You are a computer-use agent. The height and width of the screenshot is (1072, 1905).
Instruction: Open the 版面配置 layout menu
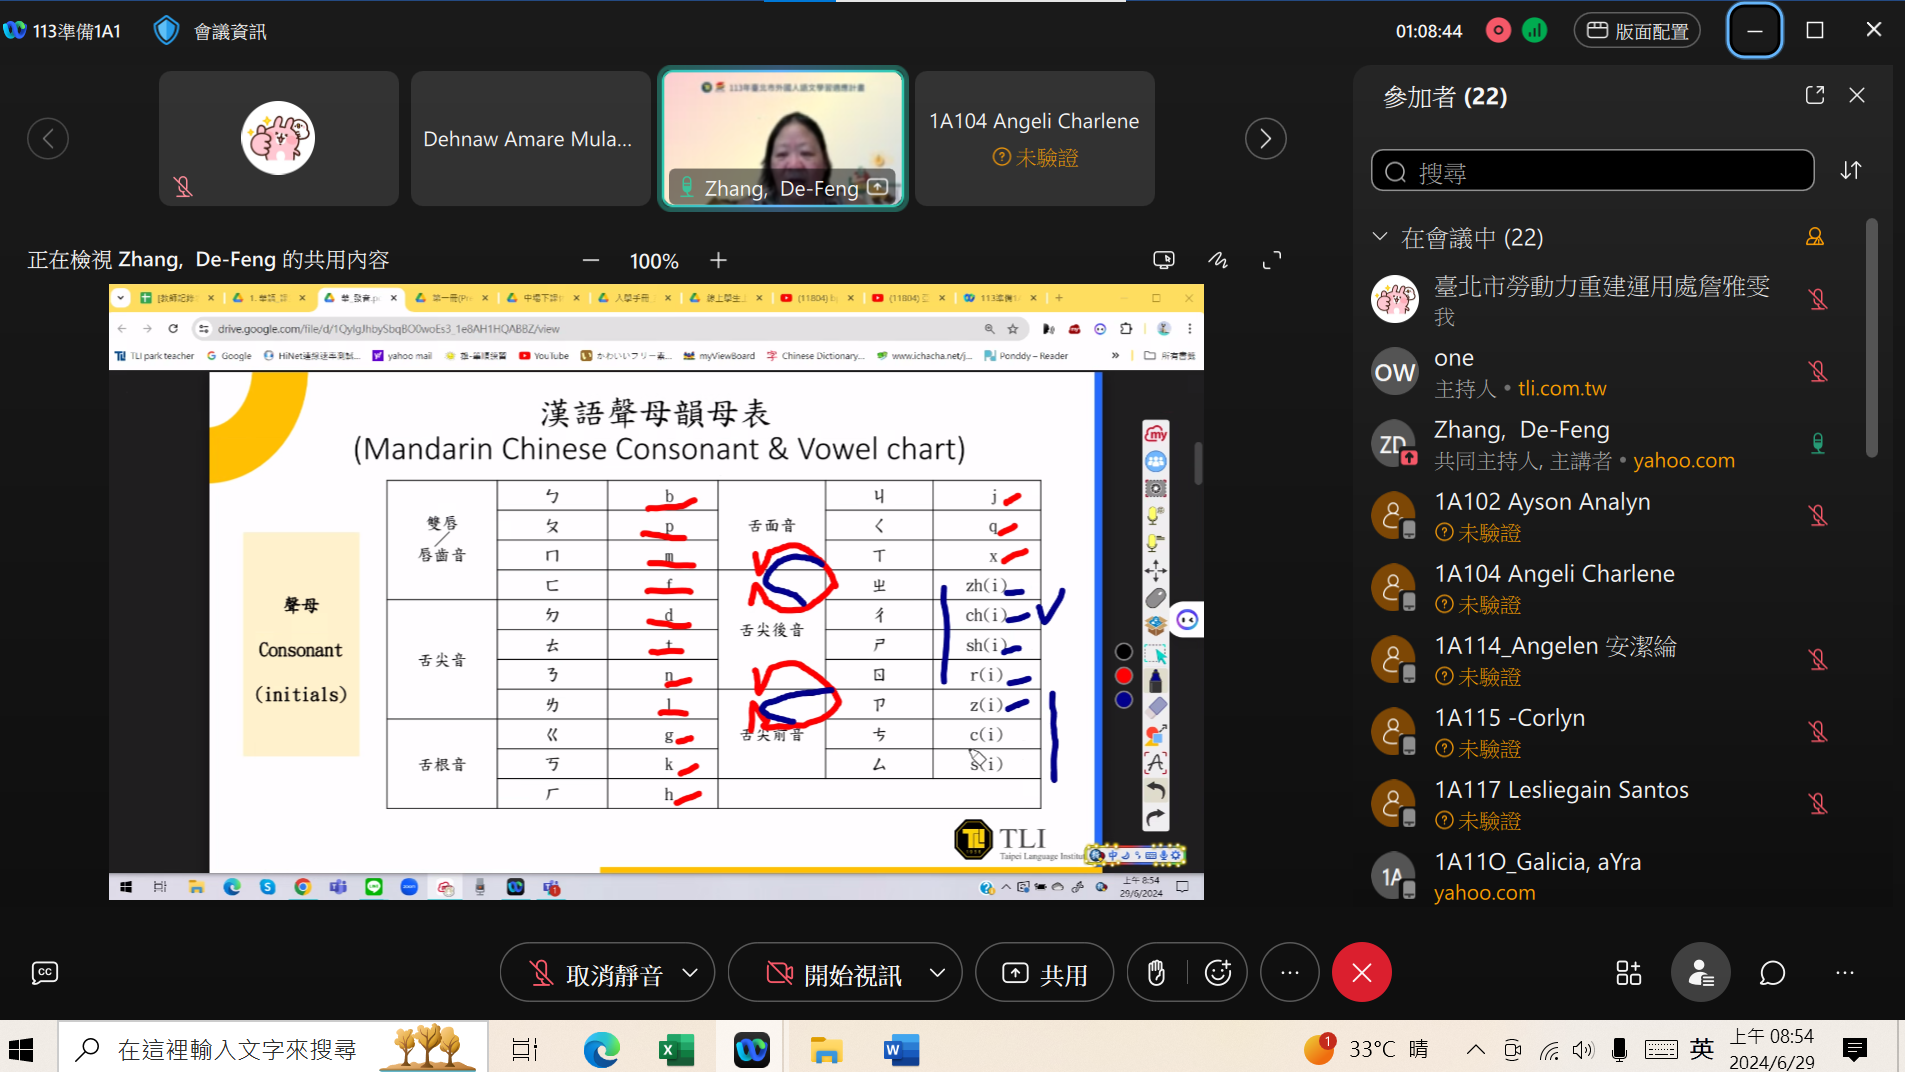[x=1637, y=31]
